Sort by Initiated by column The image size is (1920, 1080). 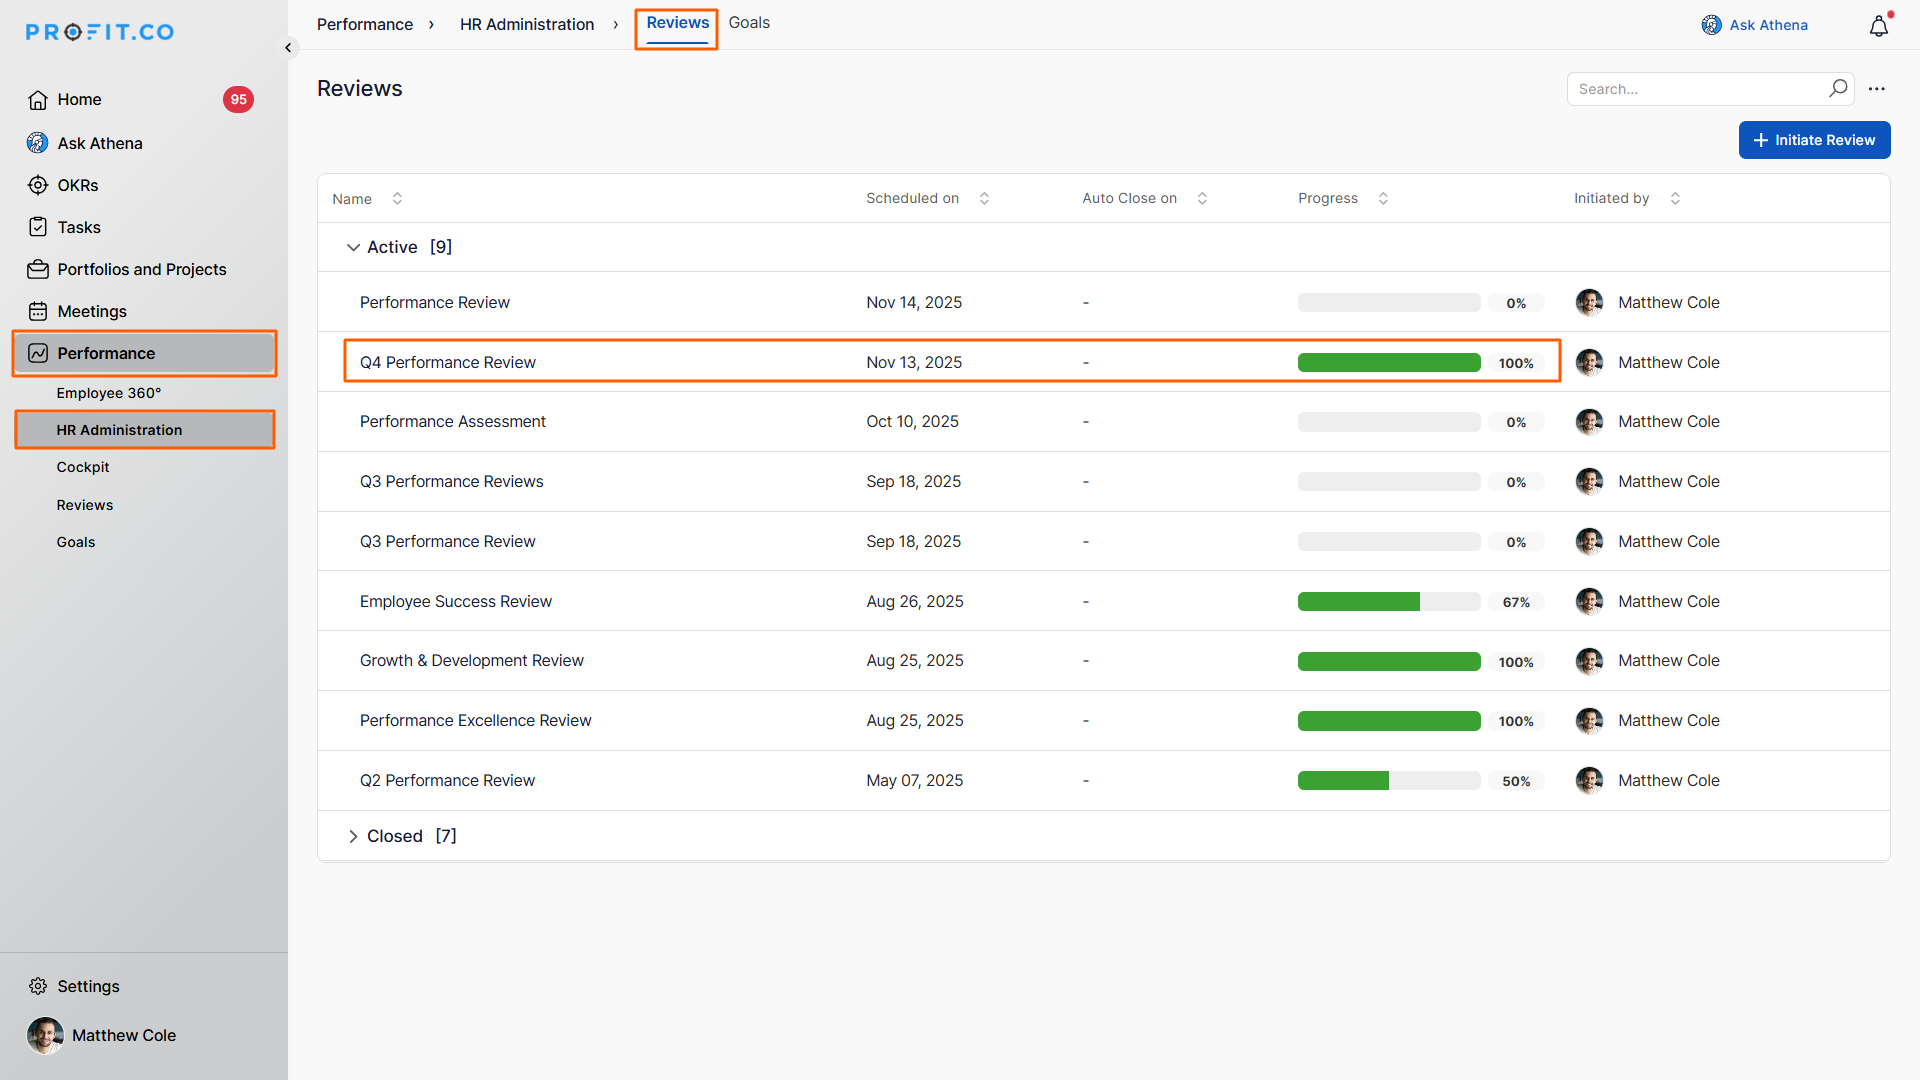[x=1675, y=199]
